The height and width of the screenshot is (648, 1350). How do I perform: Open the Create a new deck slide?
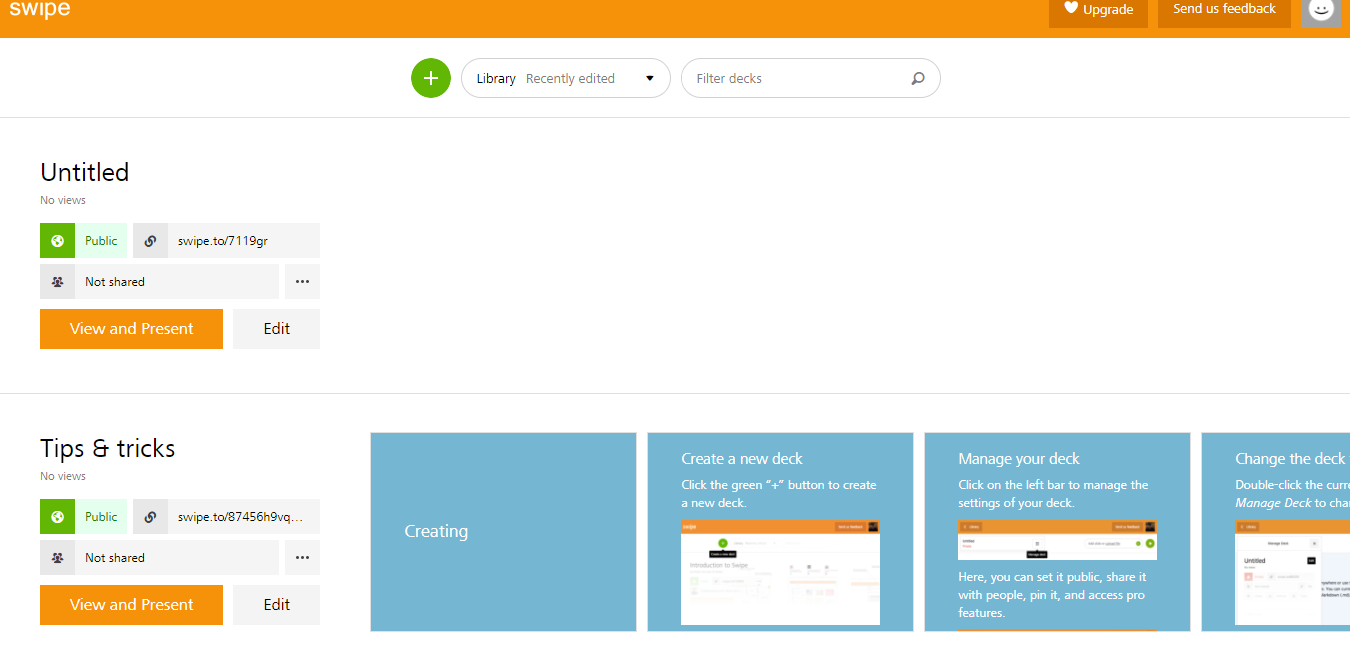tap(780, 532)
